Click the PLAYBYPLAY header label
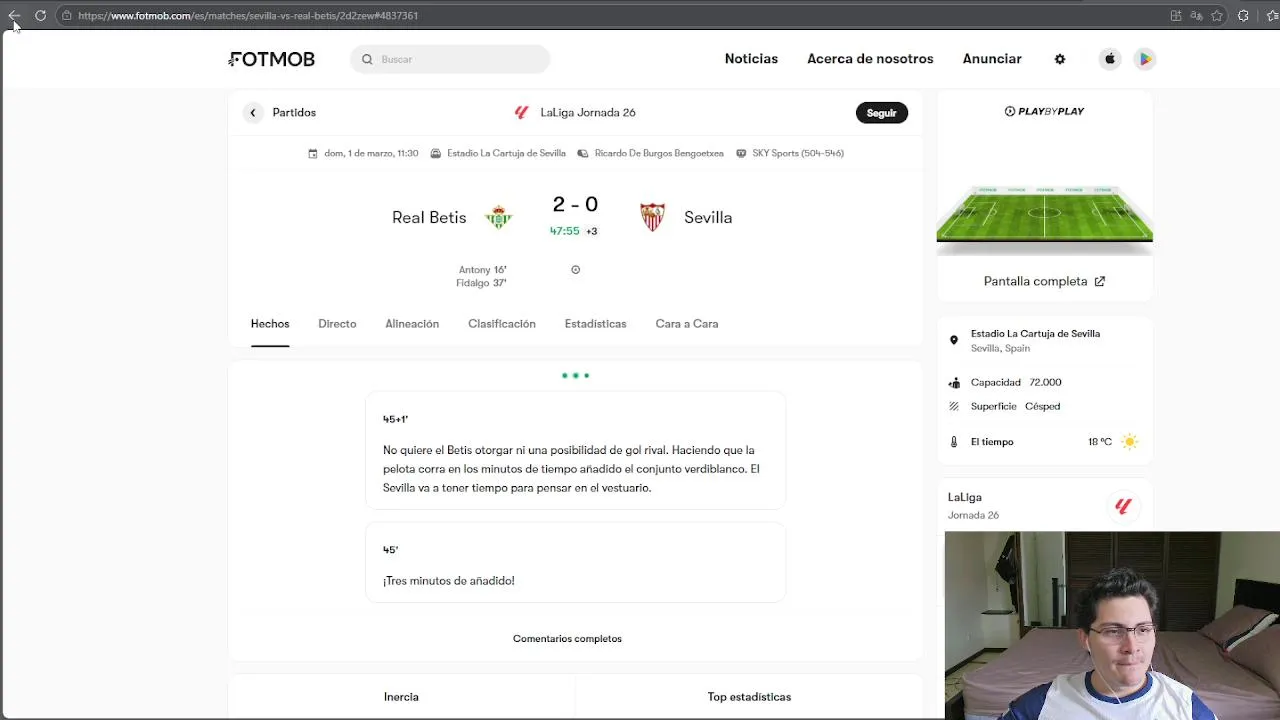 coord(1044,111)
